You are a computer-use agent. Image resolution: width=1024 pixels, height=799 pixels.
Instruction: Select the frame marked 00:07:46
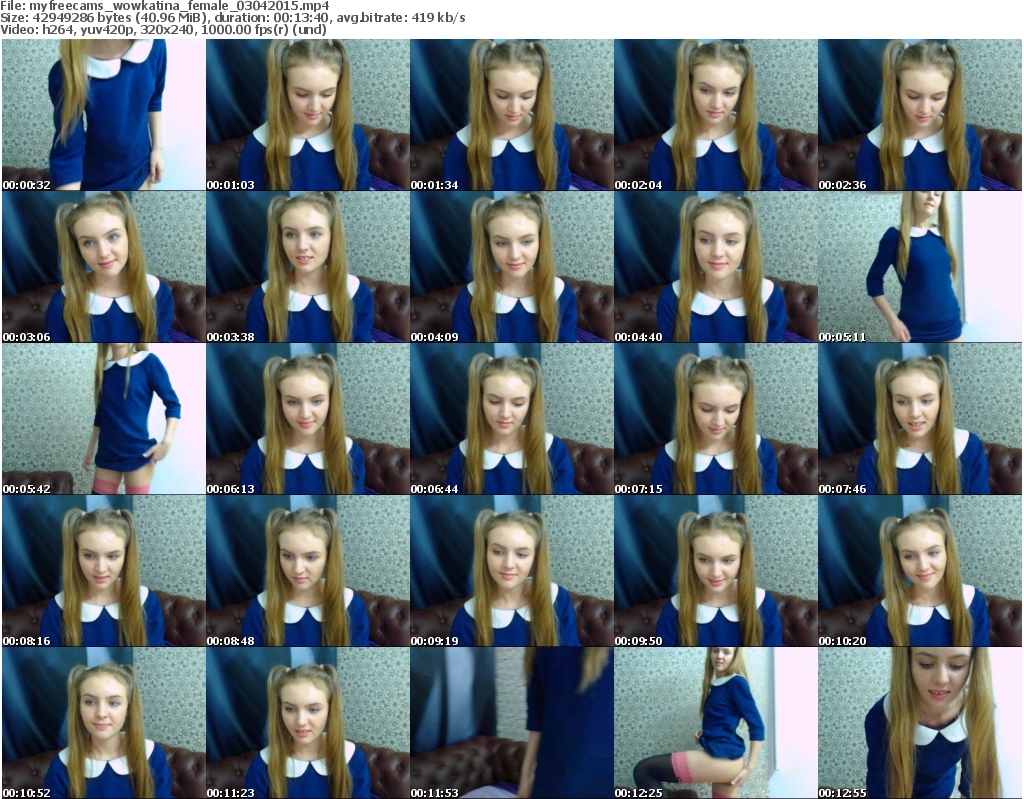(920, 419)
